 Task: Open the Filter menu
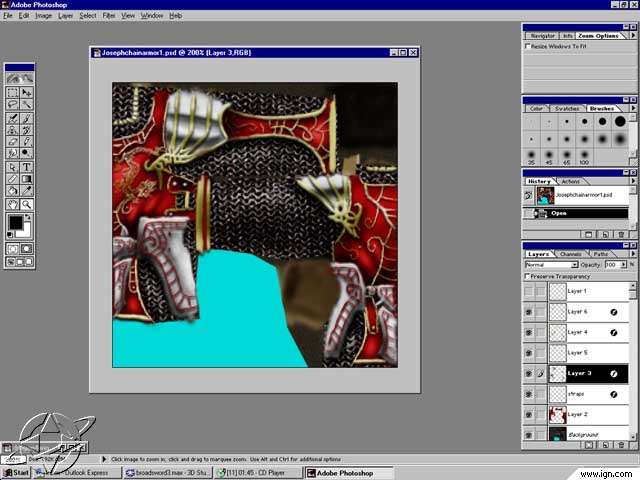[x=109, y=16]
